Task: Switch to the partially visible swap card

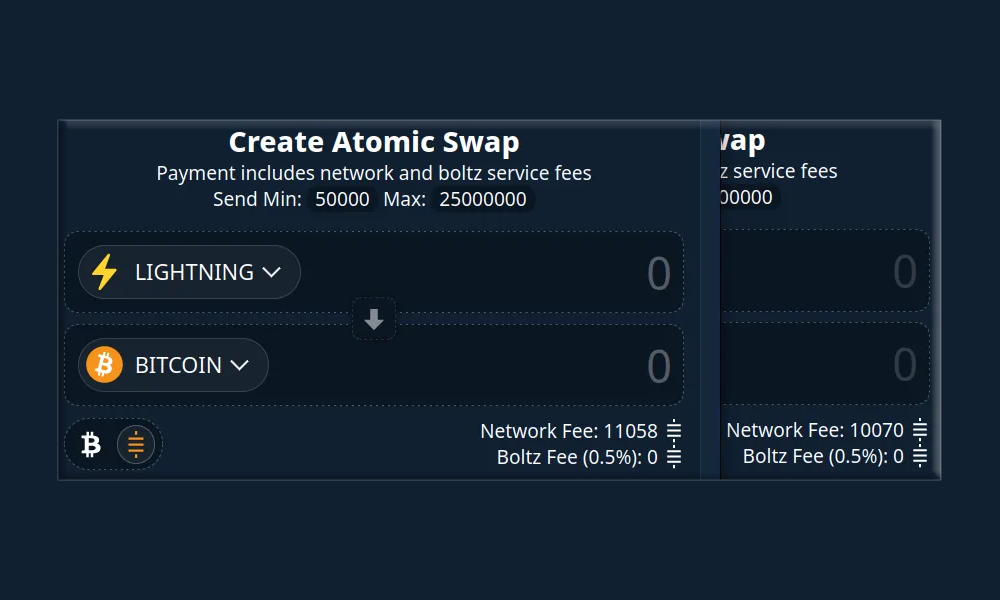Action: pos(830,300)
